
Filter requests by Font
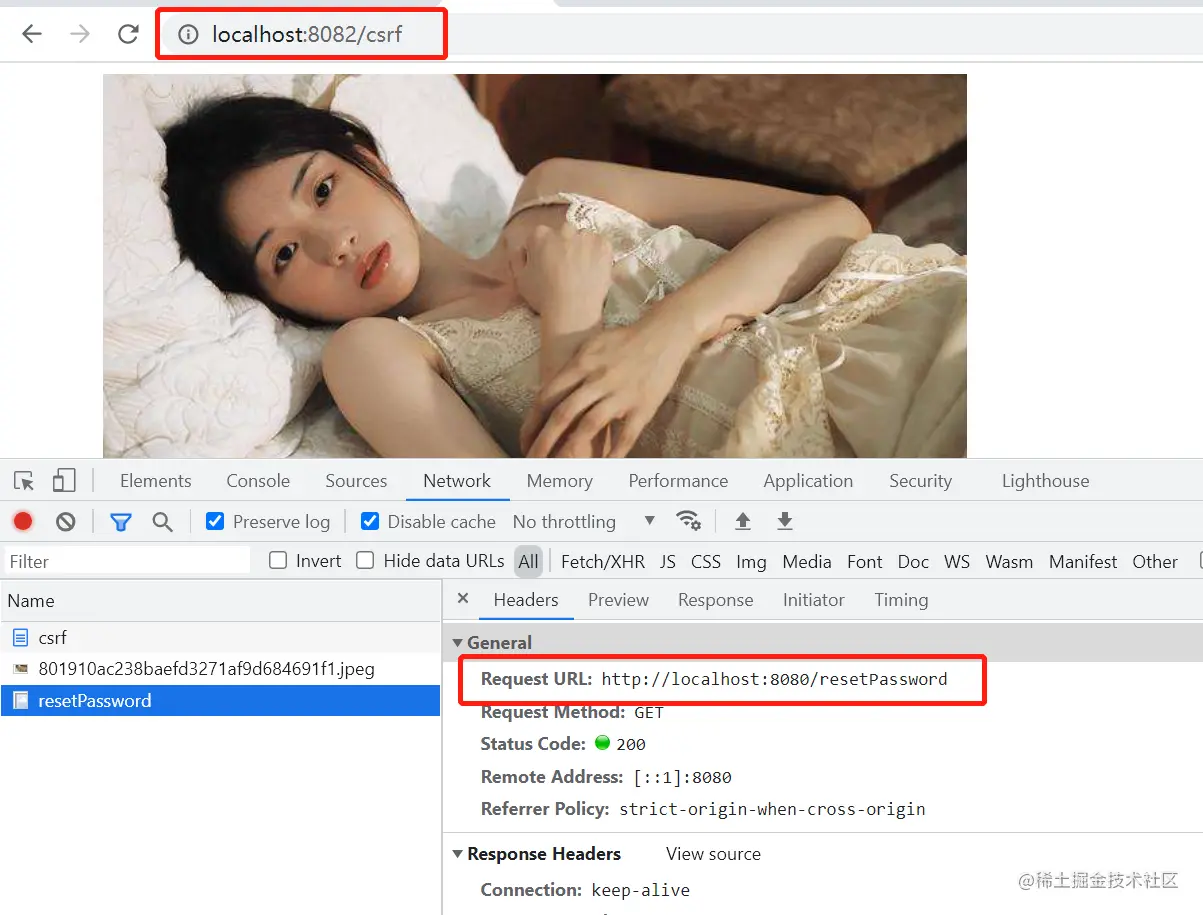864,562
